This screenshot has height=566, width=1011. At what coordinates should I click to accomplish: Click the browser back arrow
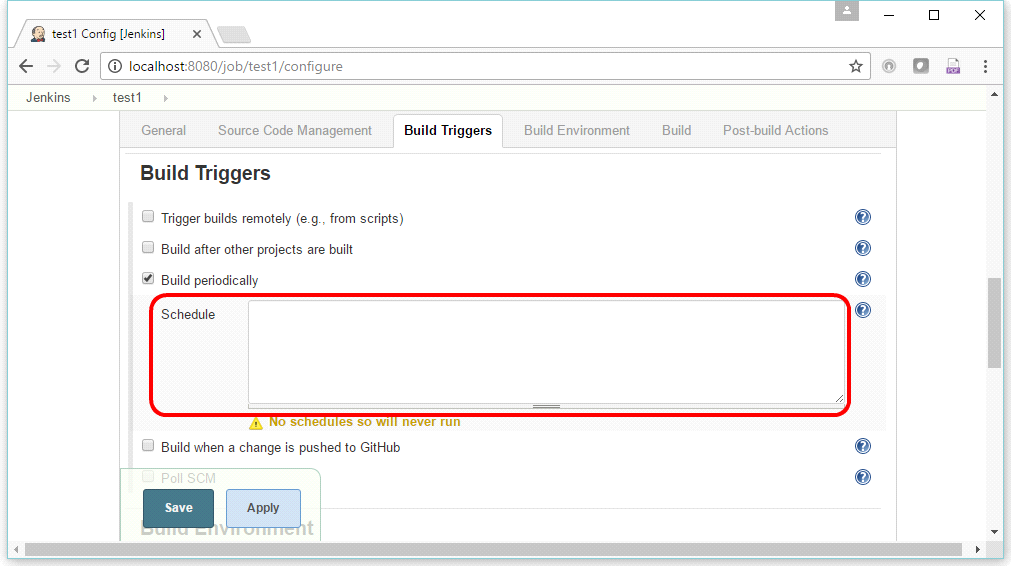26,66
